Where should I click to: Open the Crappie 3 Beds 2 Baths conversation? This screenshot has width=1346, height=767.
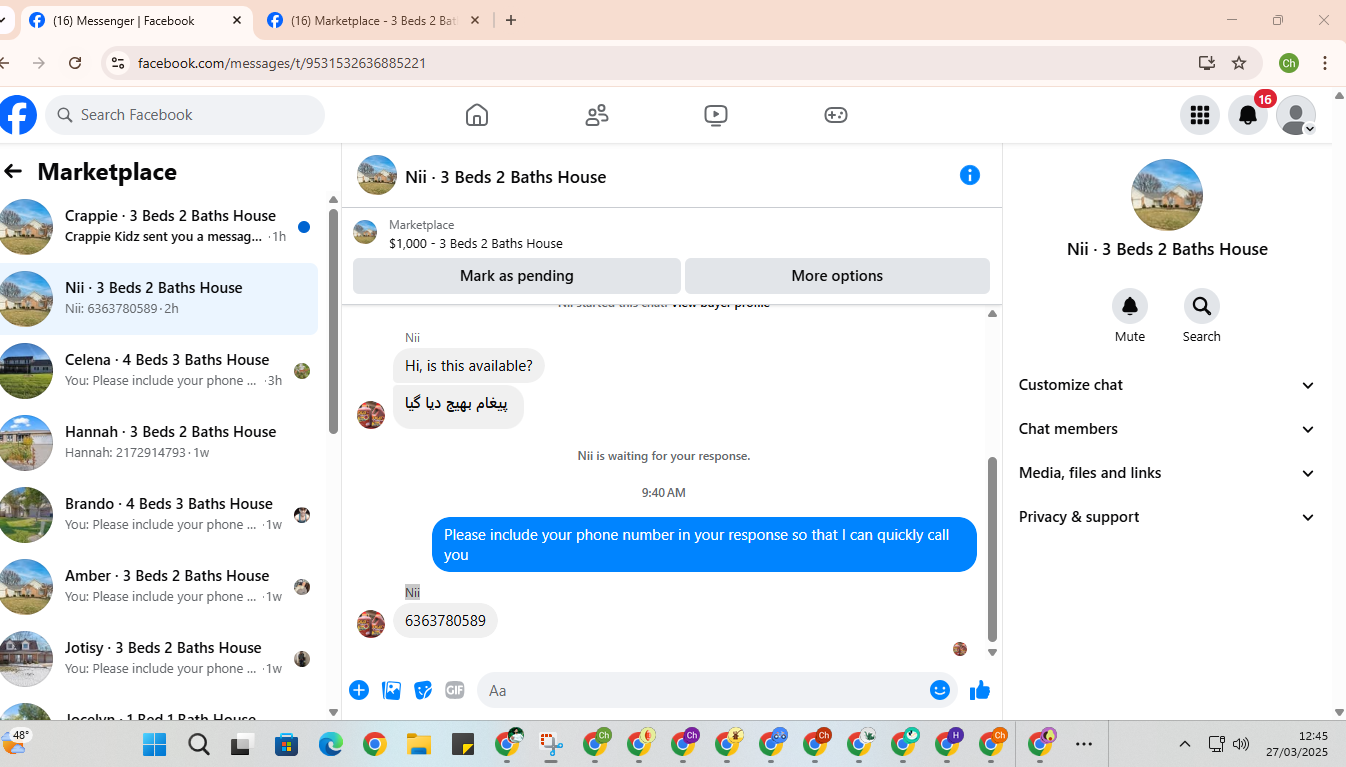click(159, 227)
